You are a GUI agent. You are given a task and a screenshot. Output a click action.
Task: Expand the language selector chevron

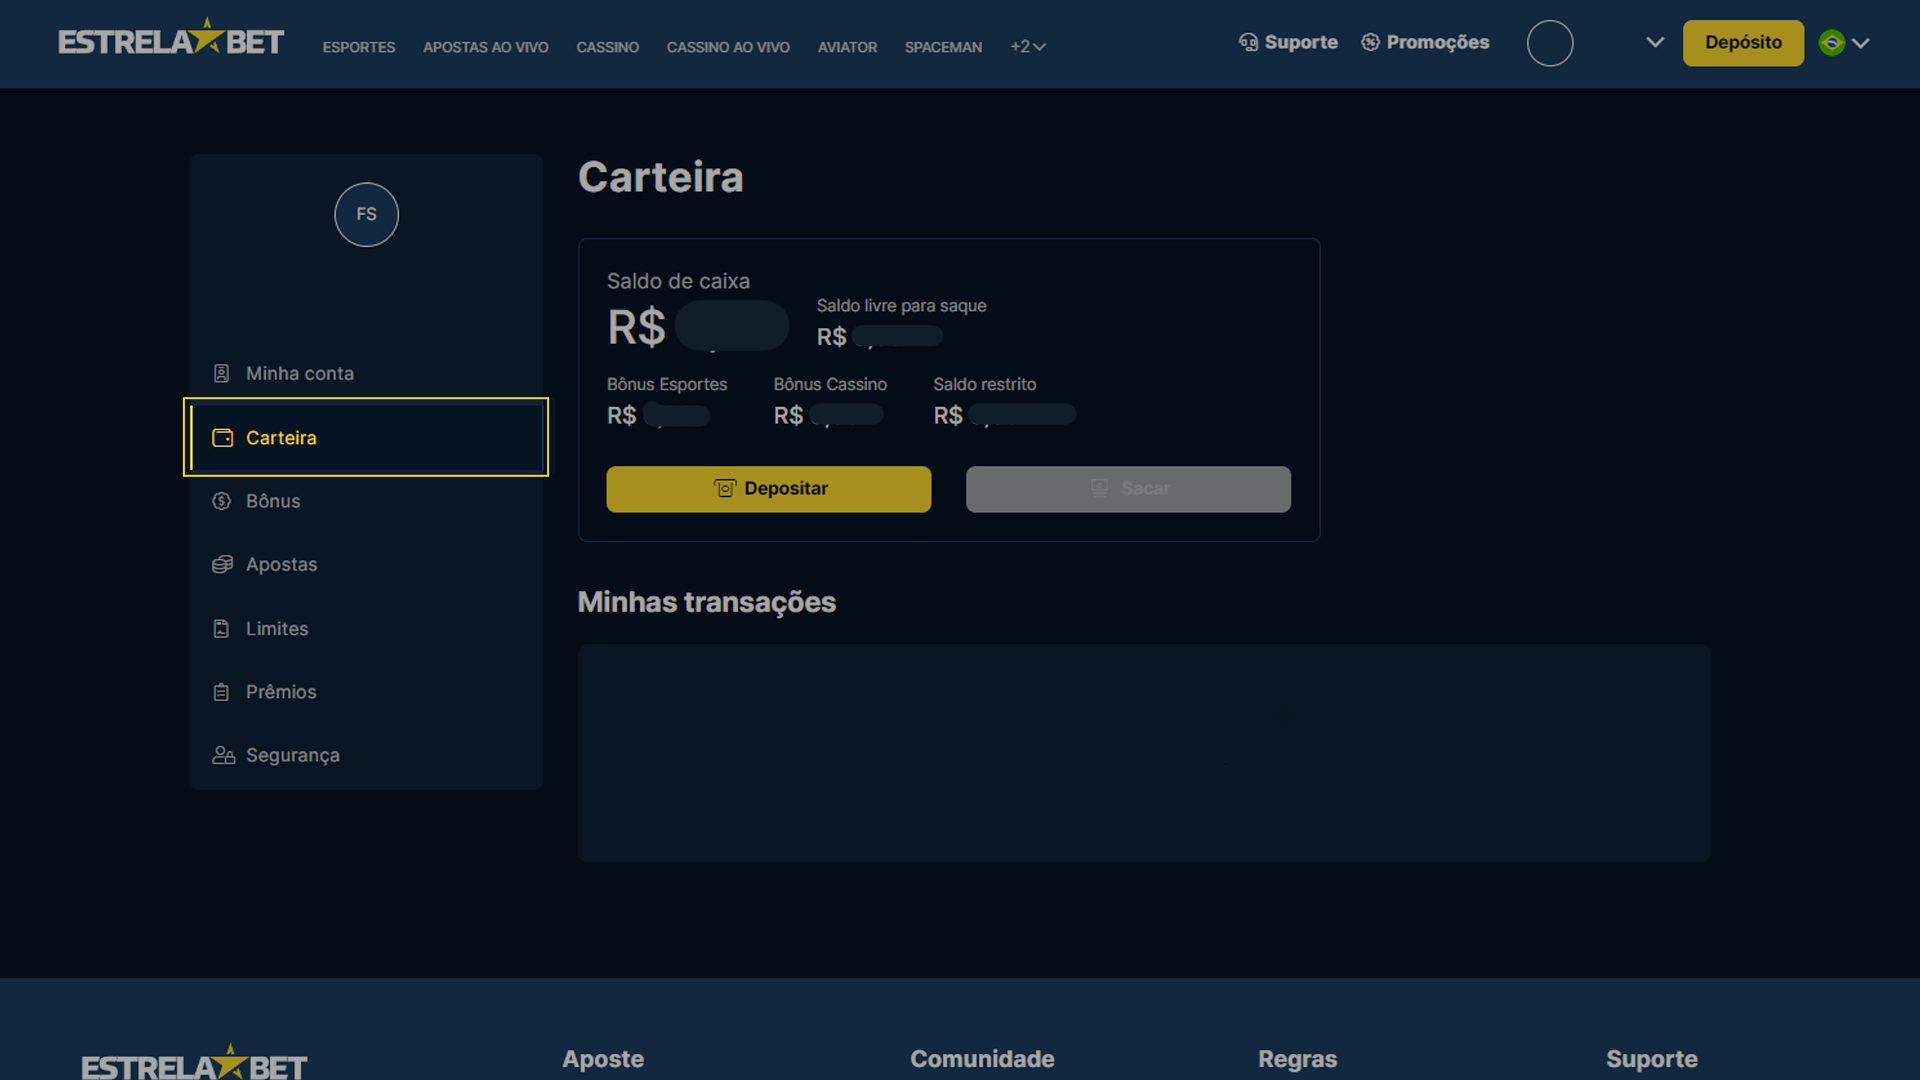pos(1861,43)
